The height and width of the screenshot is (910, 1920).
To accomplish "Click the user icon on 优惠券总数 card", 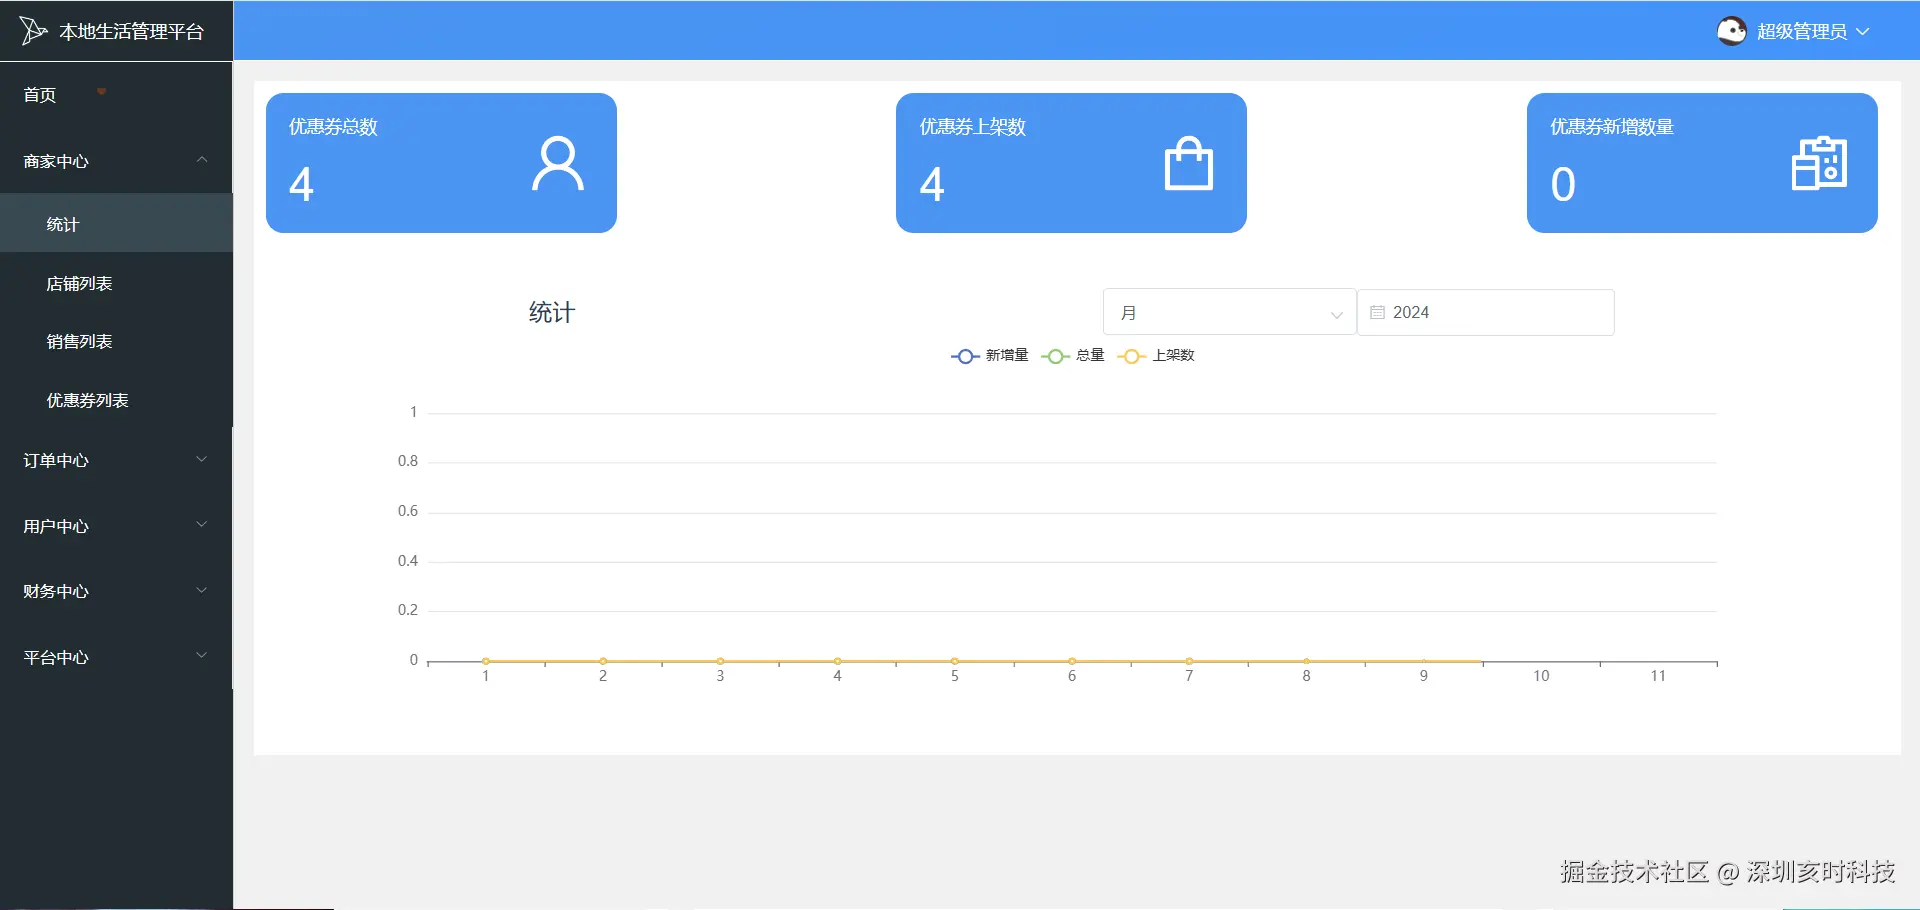I will click(558, 164).
